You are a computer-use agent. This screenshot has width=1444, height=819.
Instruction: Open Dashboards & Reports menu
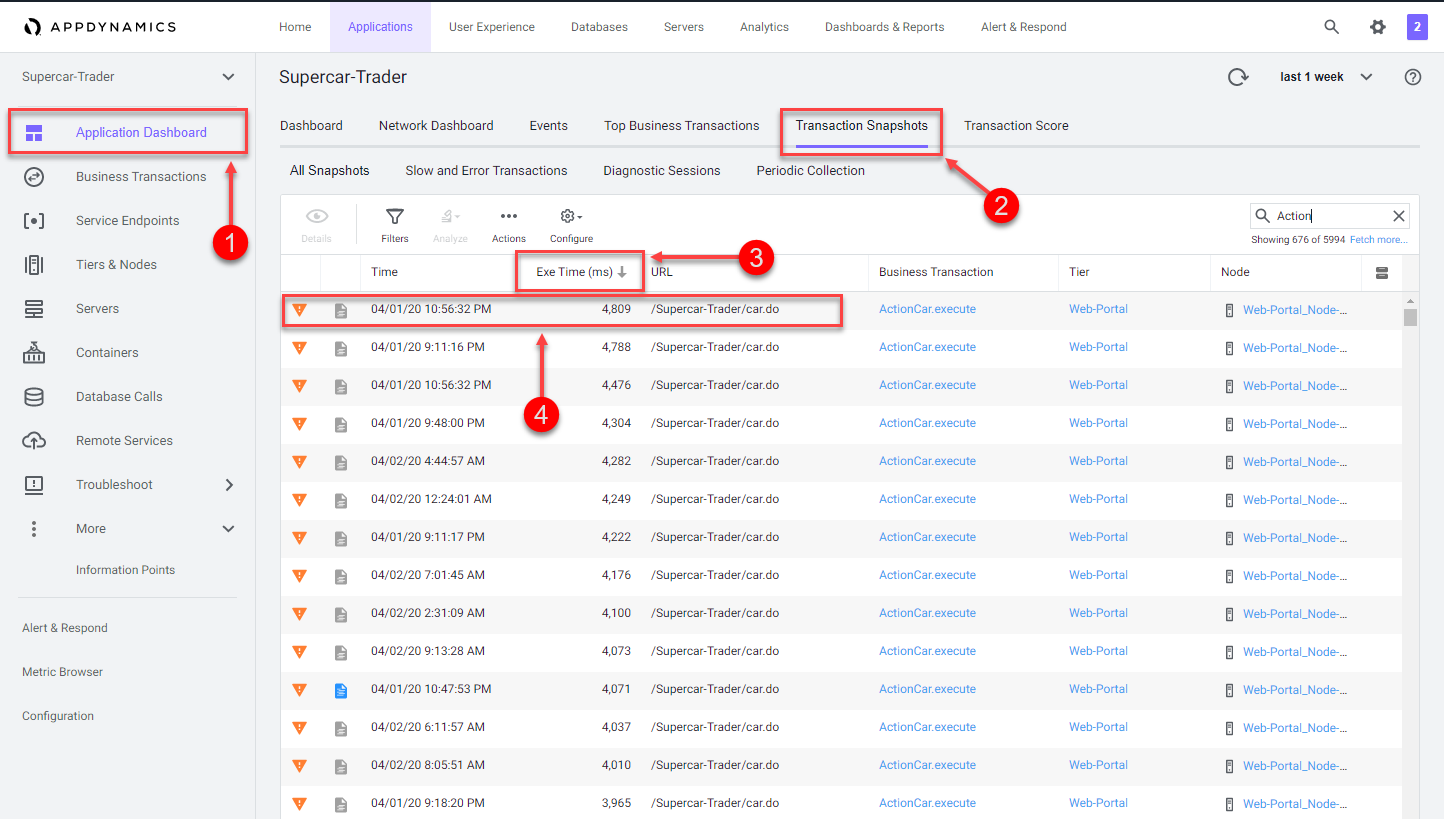[x=884, y=27]
